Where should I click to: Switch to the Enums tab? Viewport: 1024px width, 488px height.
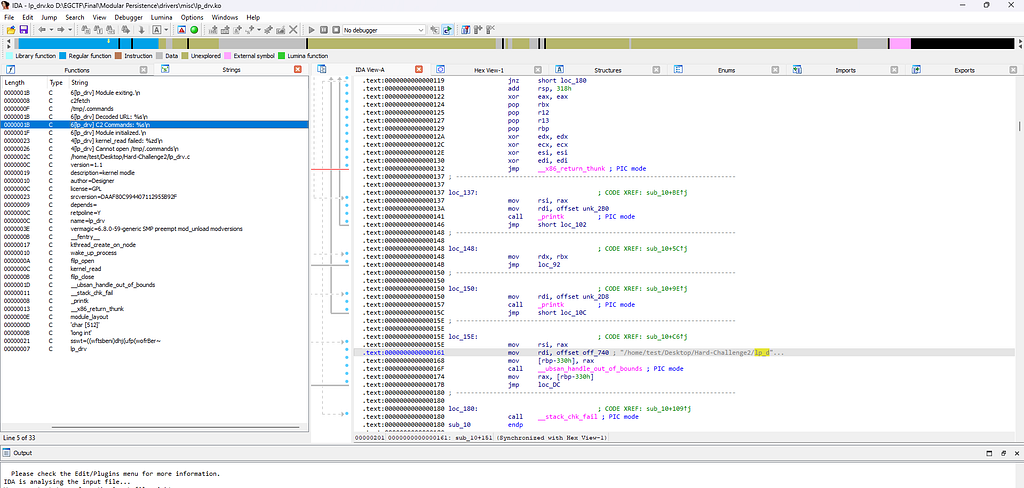pos(726,70)
